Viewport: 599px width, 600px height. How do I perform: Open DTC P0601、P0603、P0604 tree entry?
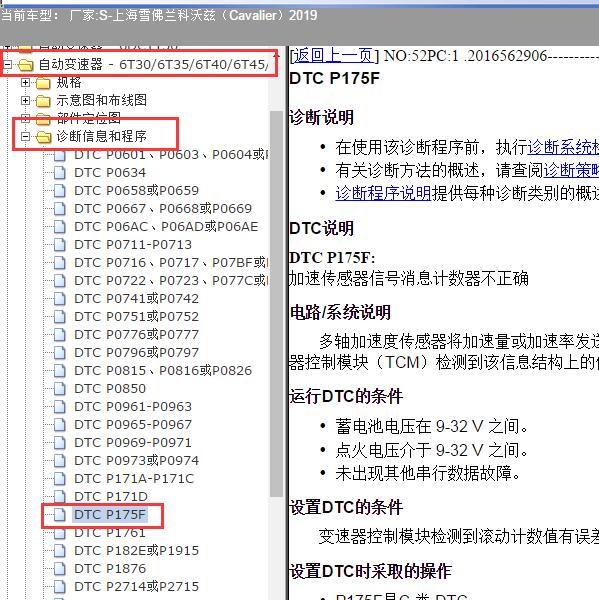pyautogui.click(x=171, y=155)
